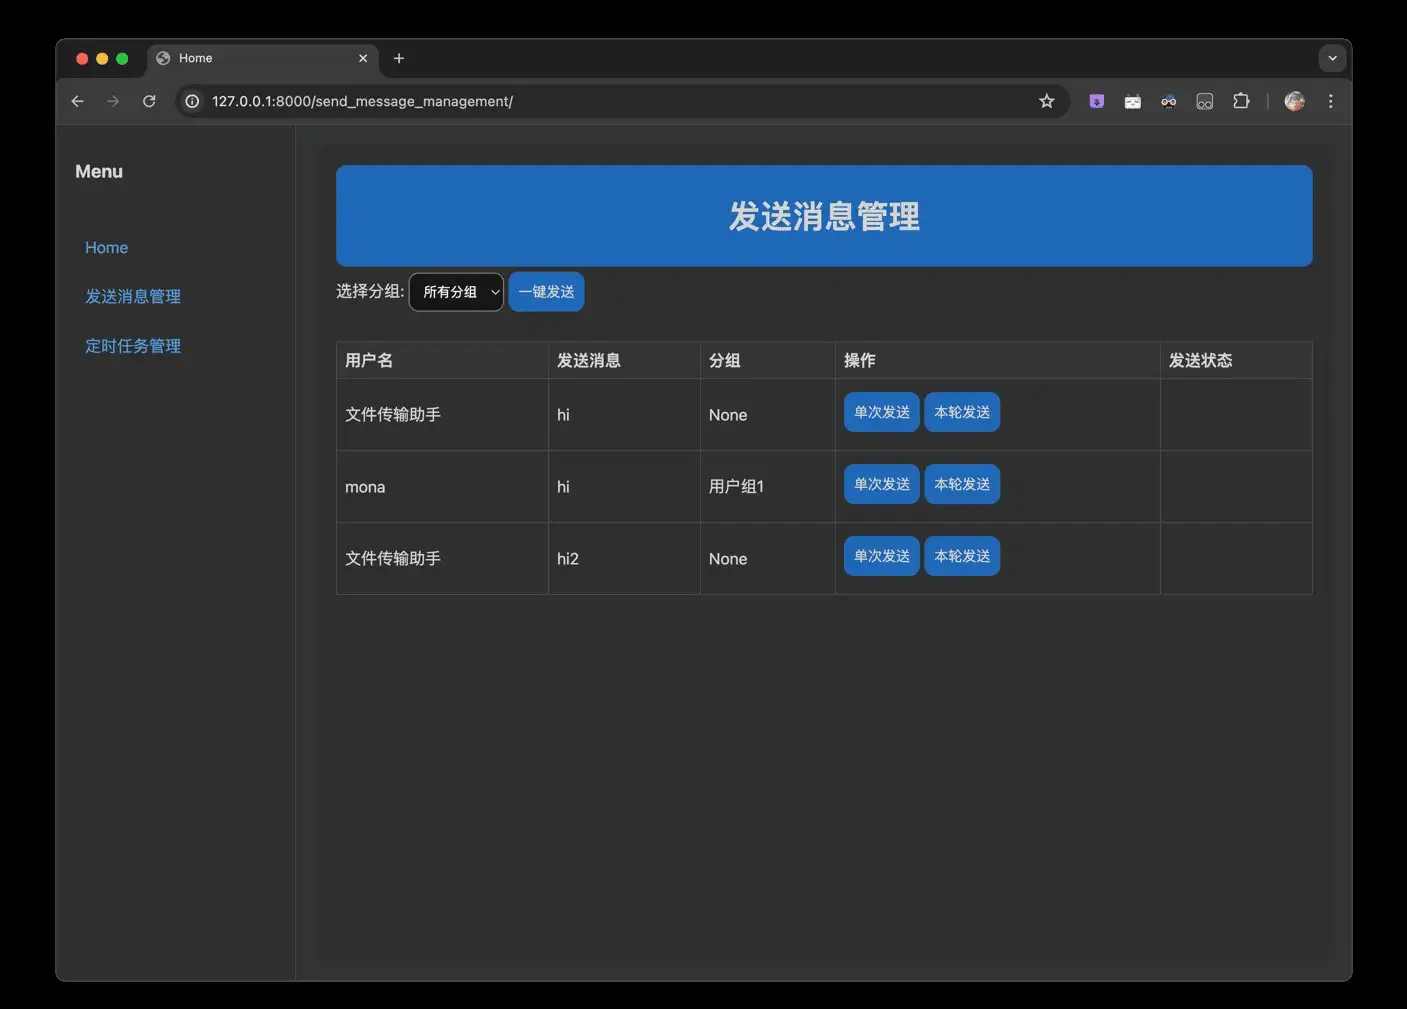
Task: Open 定时任务管理 from the sidebar menu
Action: coord(133,345)
